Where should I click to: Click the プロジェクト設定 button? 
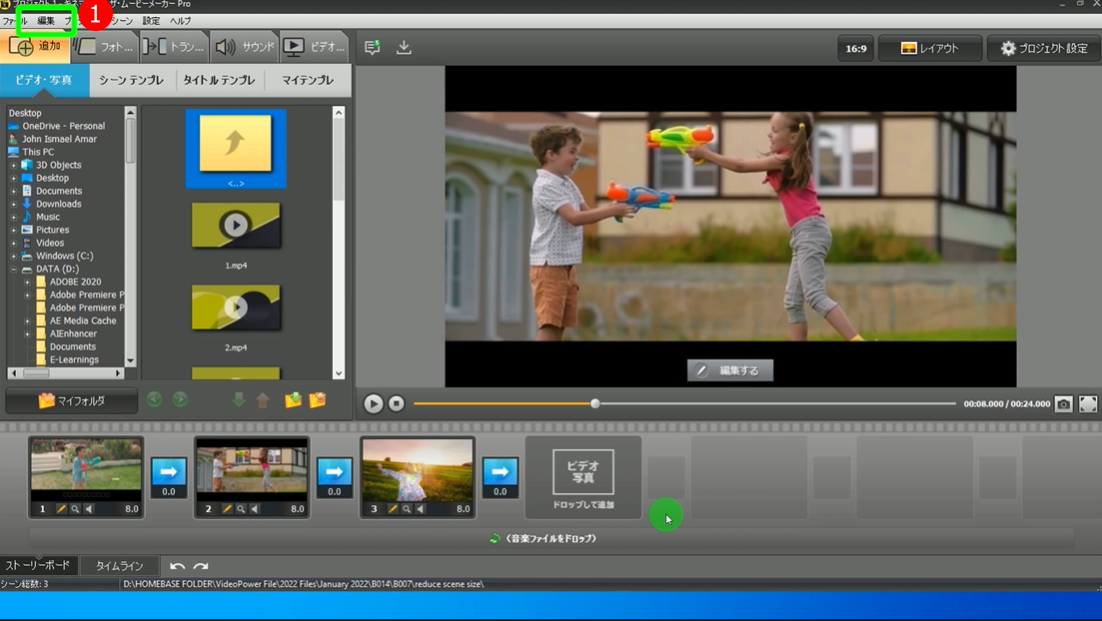point(1044,48)
